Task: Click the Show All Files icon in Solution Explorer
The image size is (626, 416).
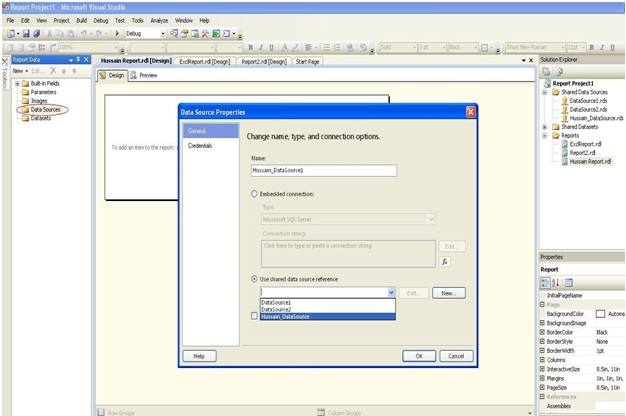Action: [559, 72]
